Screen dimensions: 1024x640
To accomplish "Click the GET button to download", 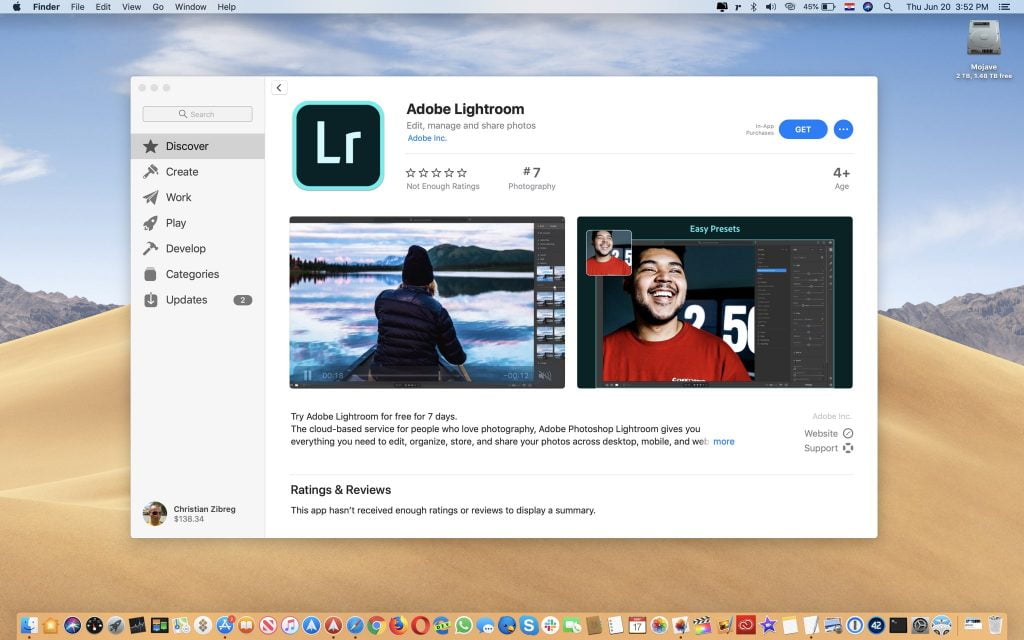I will point(802,129).
